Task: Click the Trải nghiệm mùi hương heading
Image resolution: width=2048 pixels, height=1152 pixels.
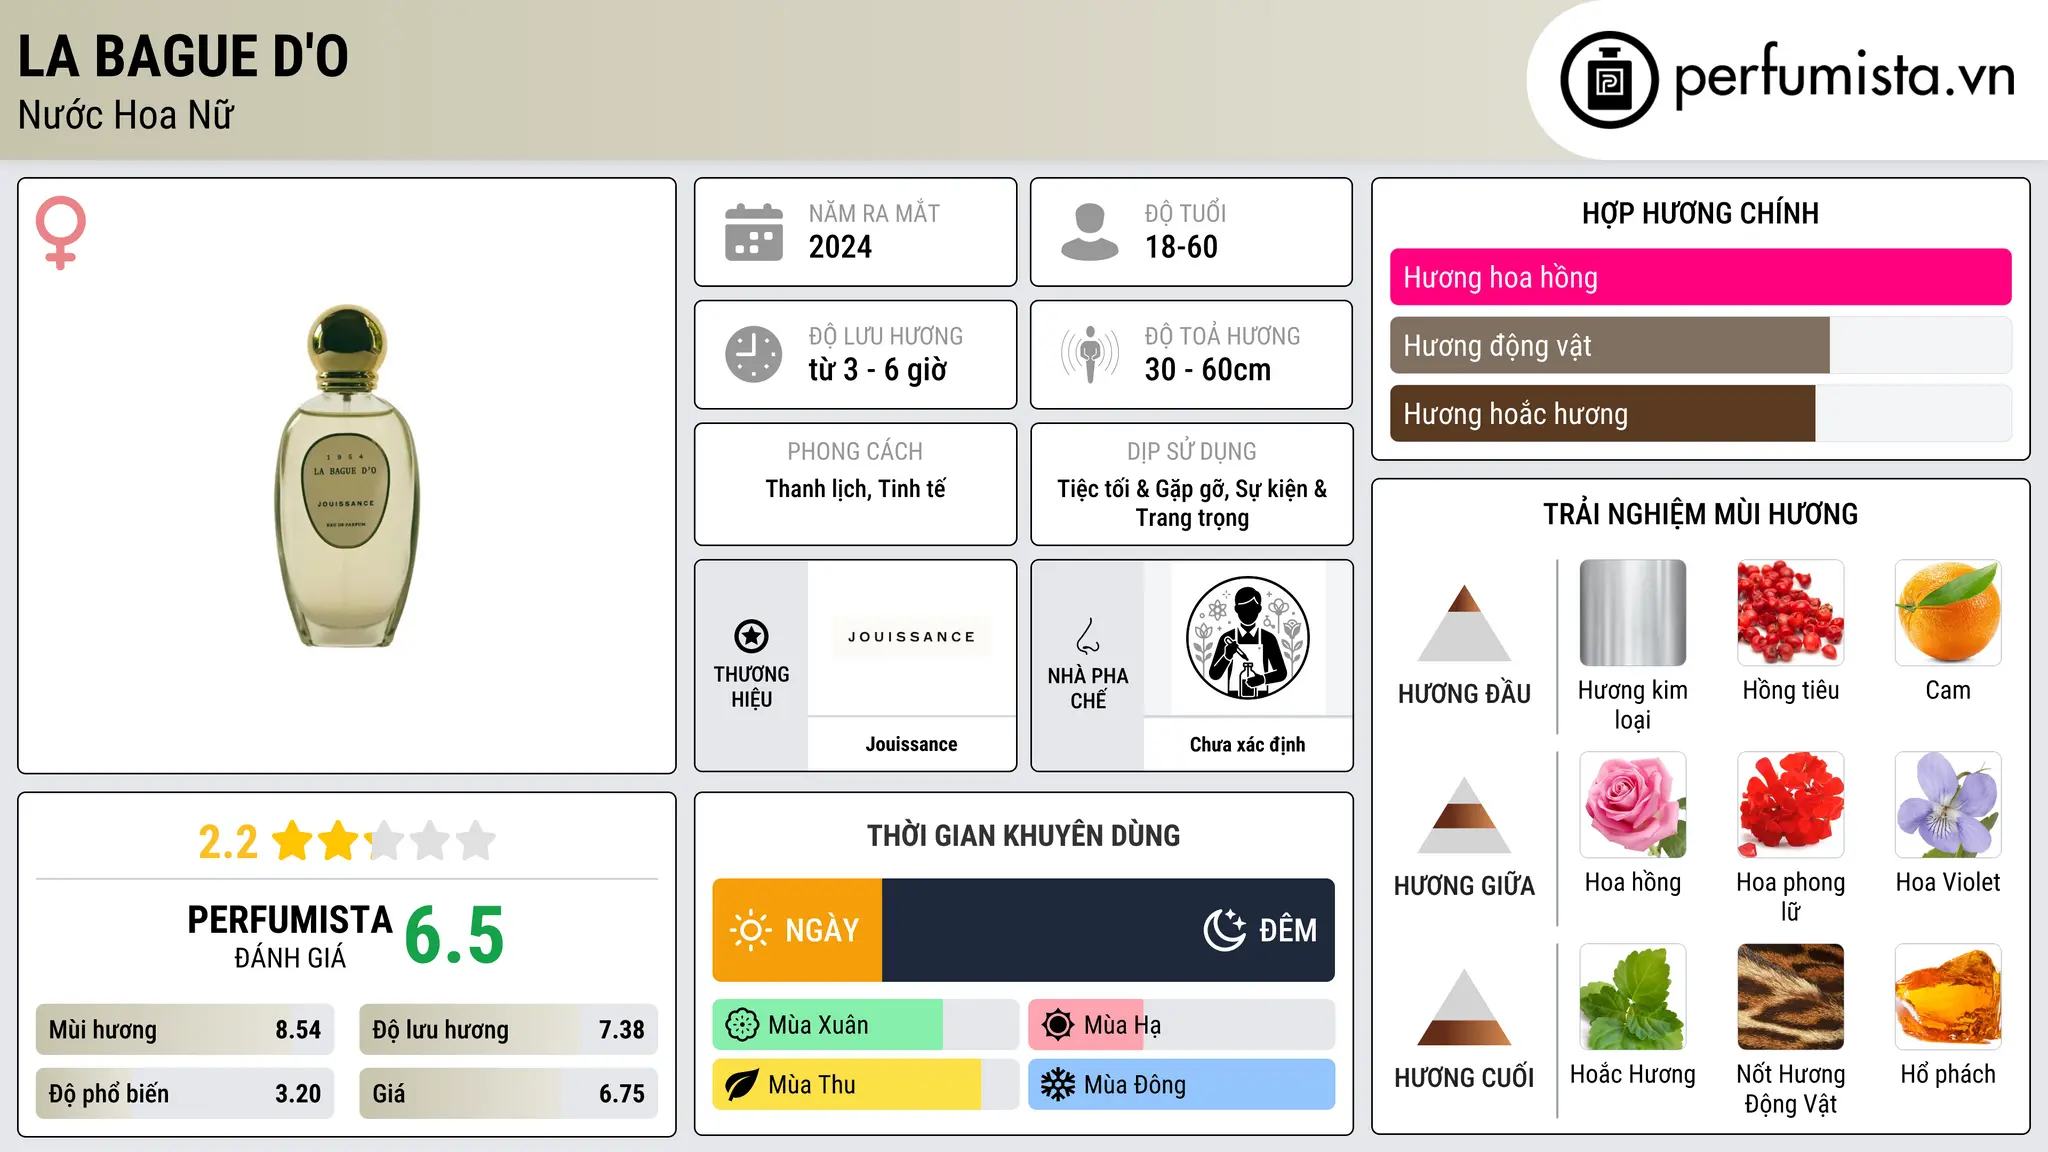Action: pyautogui.click(x=1701, y=514)
